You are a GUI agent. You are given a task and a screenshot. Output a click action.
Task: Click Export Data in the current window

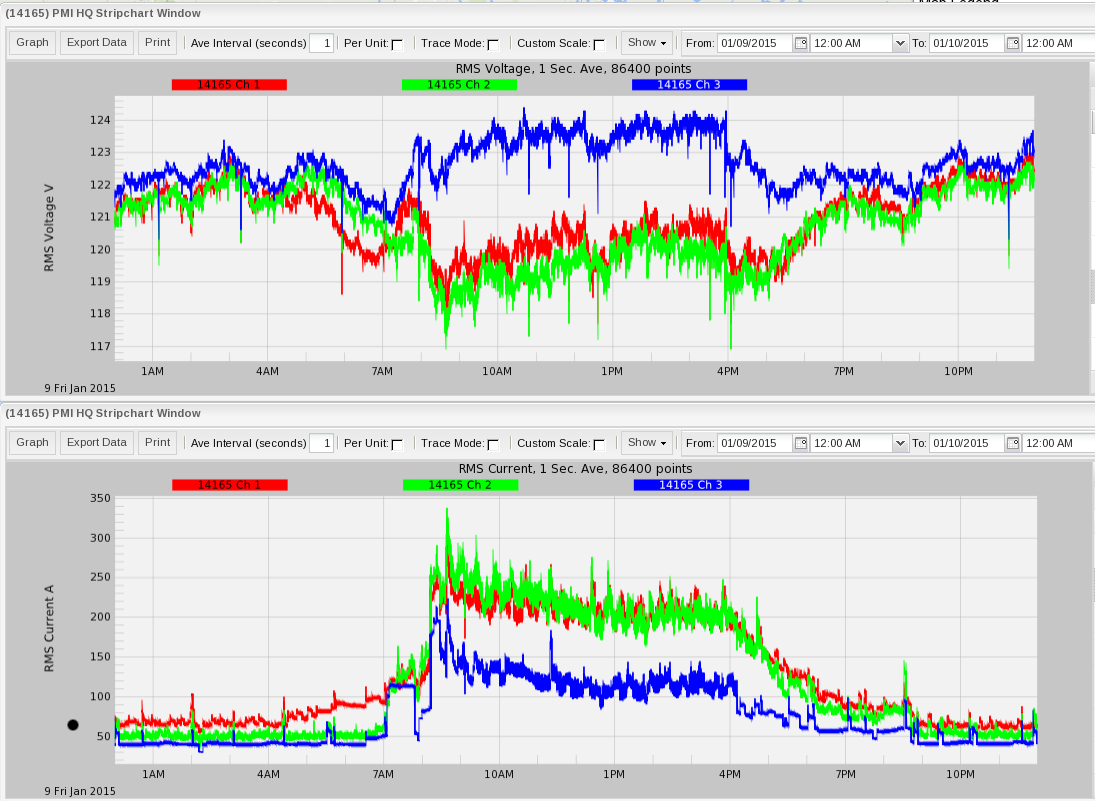pos(97,443)
